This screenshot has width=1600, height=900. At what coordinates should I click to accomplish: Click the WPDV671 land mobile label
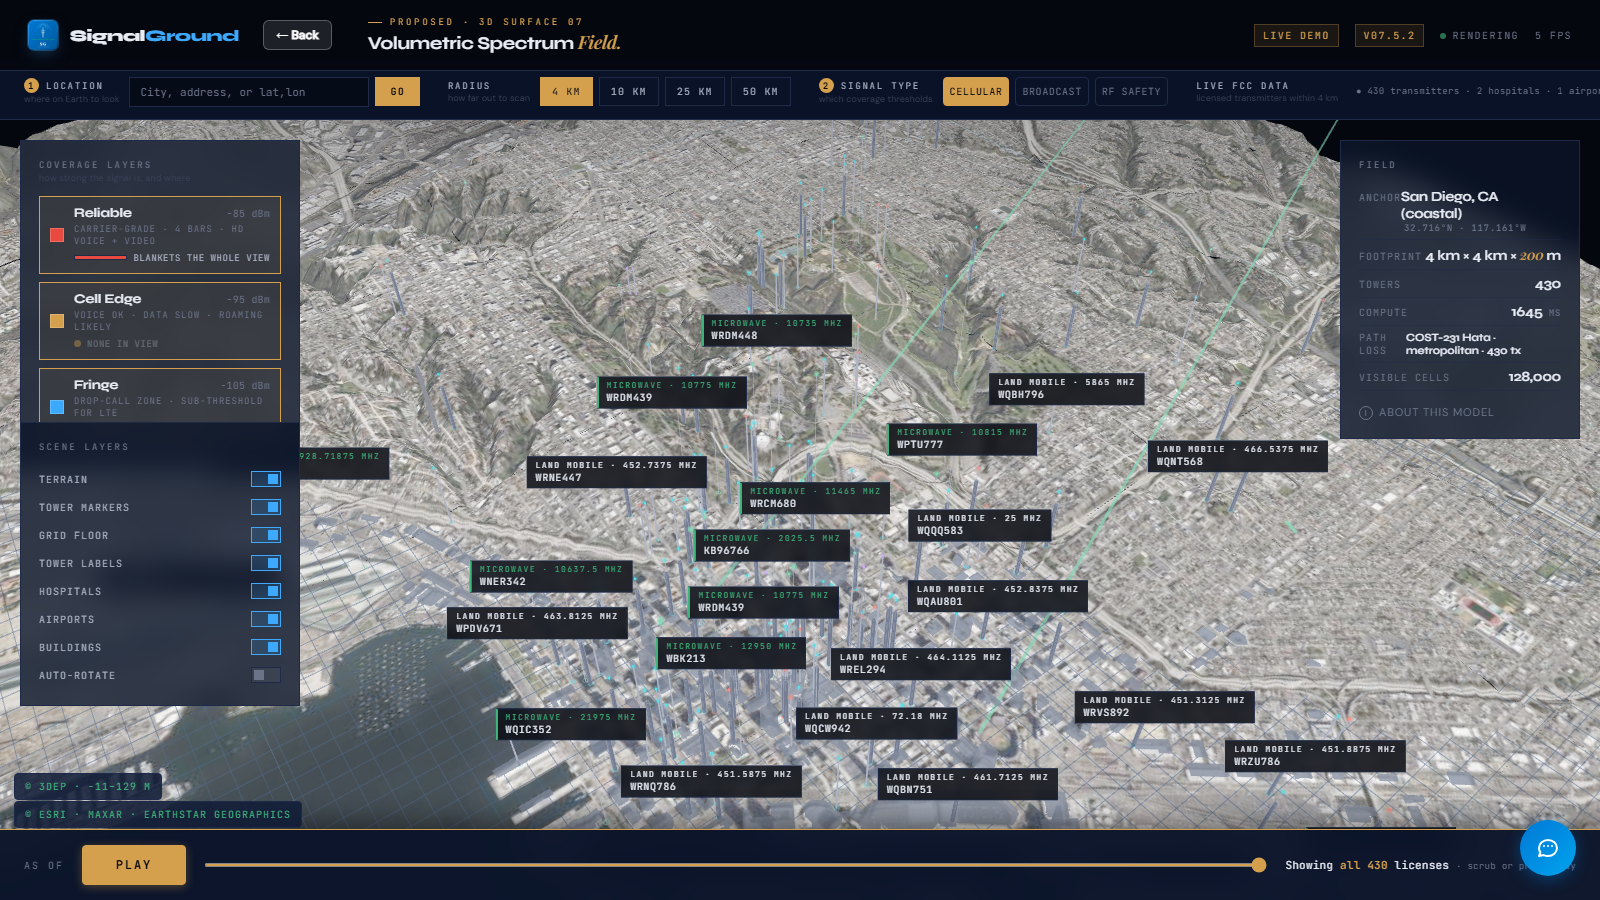tap(537, 623)
